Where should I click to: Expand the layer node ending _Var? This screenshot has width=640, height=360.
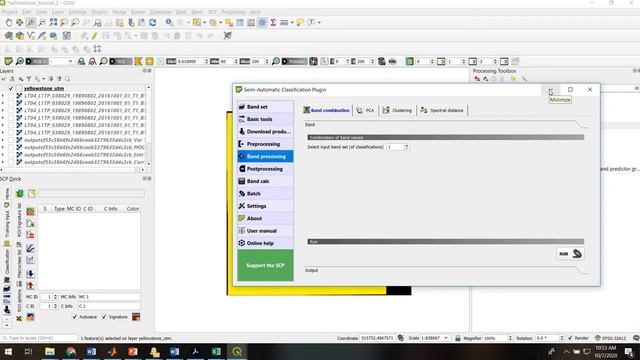tap(3, 140)
